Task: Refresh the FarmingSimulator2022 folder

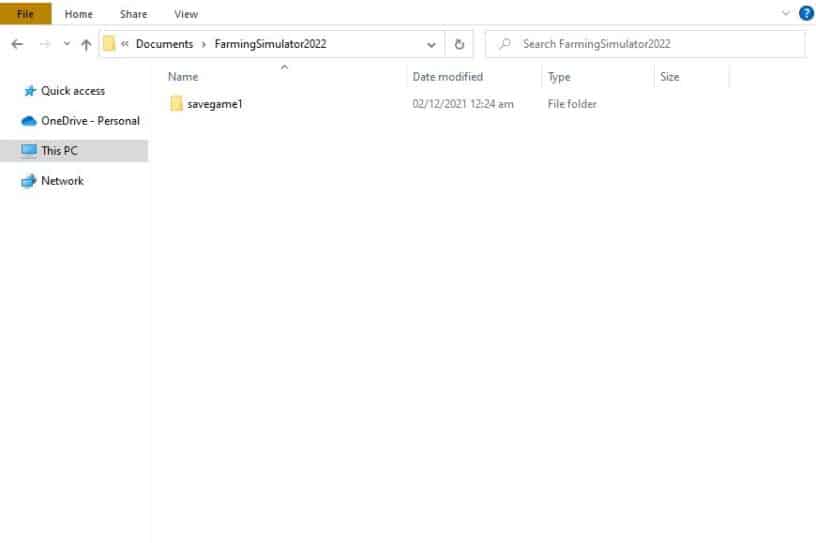Action: 459,44
